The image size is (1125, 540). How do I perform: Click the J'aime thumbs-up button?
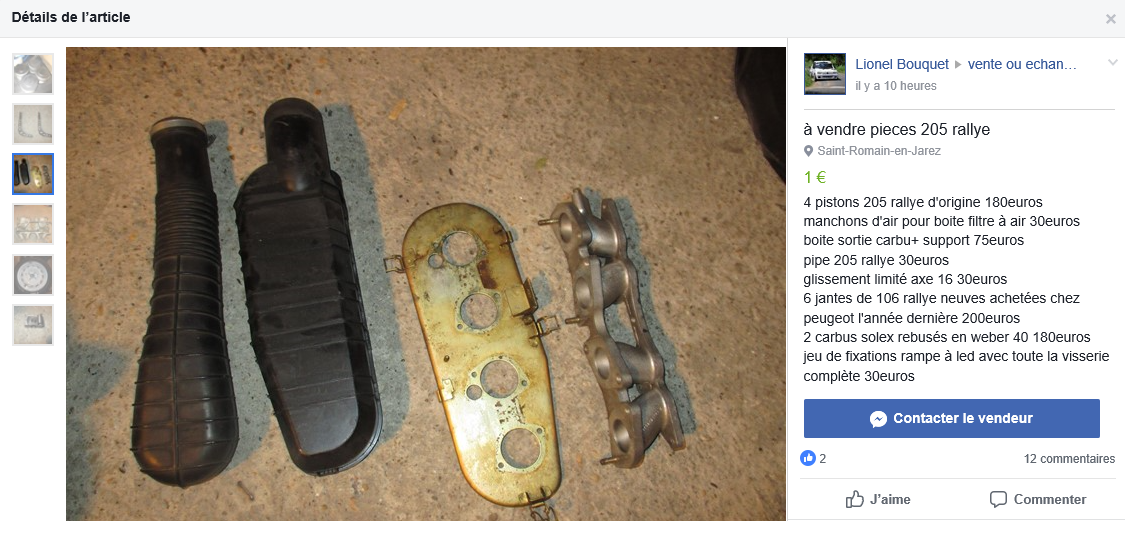pyautogui.click(x=879, y=499)
